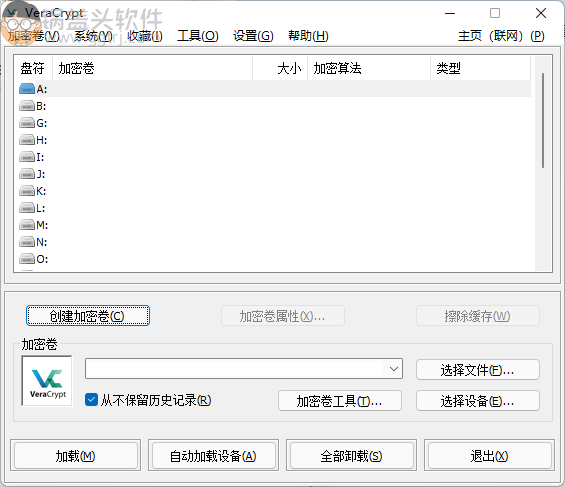Sort by the 盘符 column header
This screenshot has height=487, width=565.
click(x=33, y=68)
